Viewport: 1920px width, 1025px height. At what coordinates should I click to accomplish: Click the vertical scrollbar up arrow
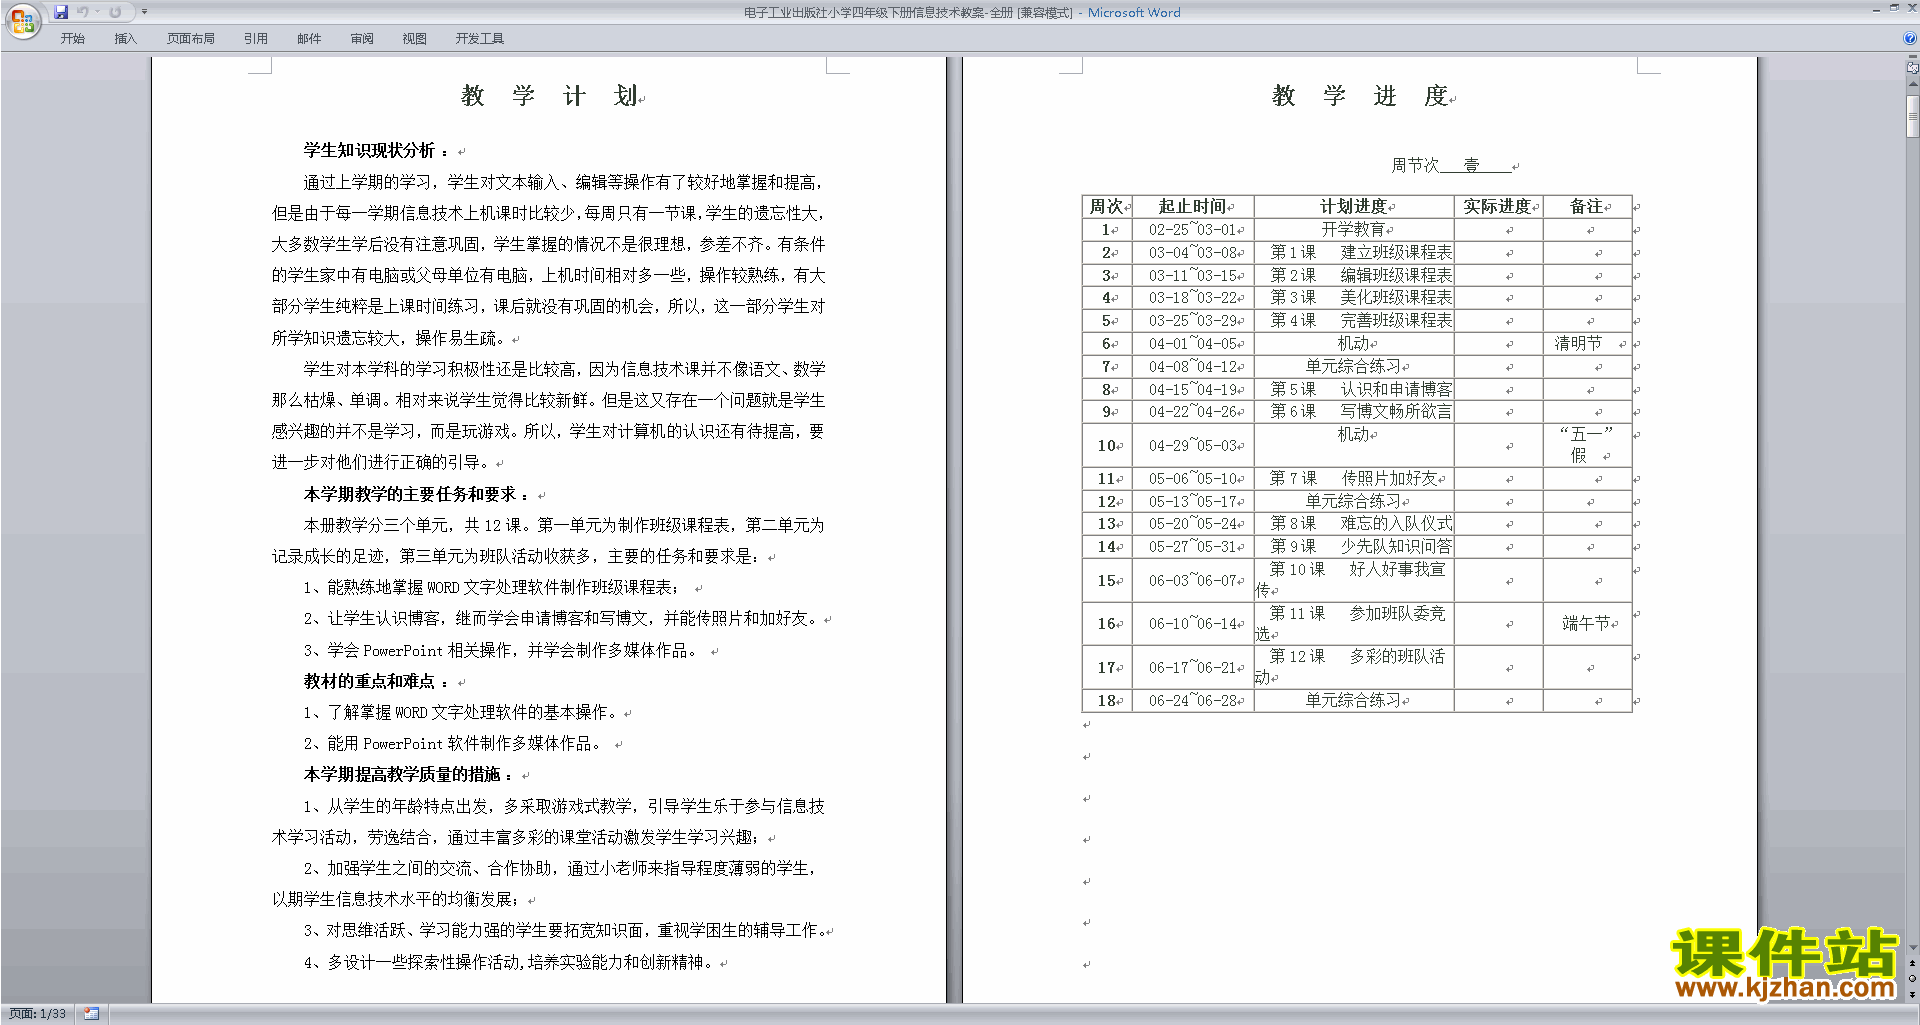pos(1912,84)
